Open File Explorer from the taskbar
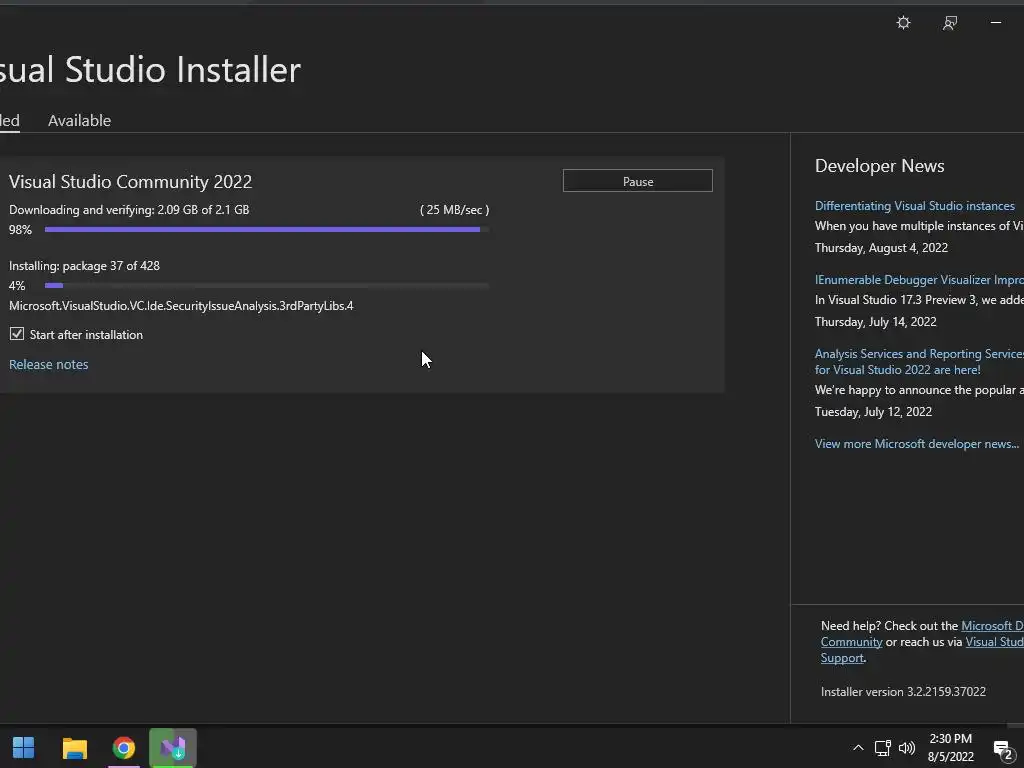Viewport: 1024px width, 768px height. click(74, 748)
